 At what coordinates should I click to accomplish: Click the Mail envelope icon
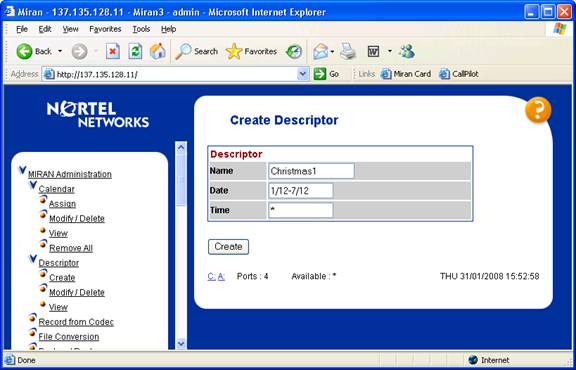tap(320, 52)
